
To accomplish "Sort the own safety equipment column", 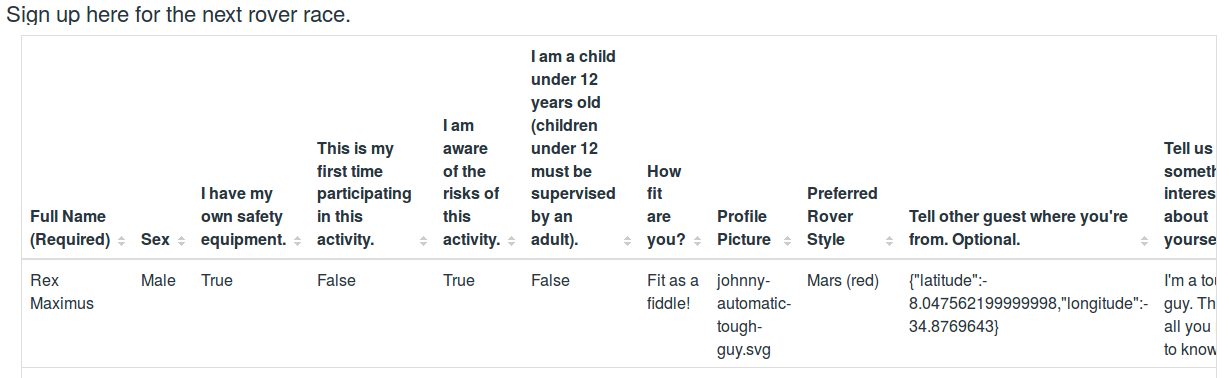I will [296, 241].
